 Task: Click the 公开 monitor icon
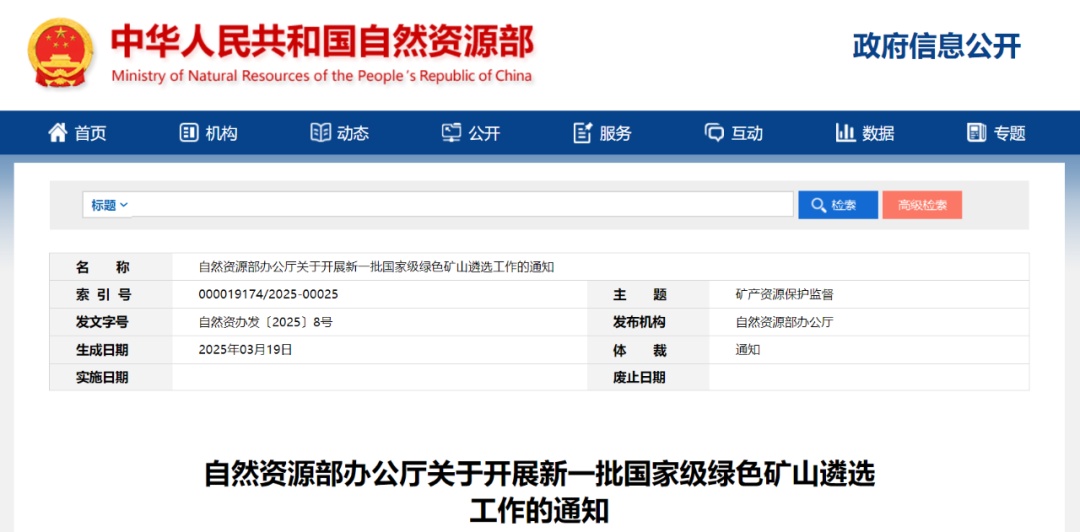(x=452, y=133)
